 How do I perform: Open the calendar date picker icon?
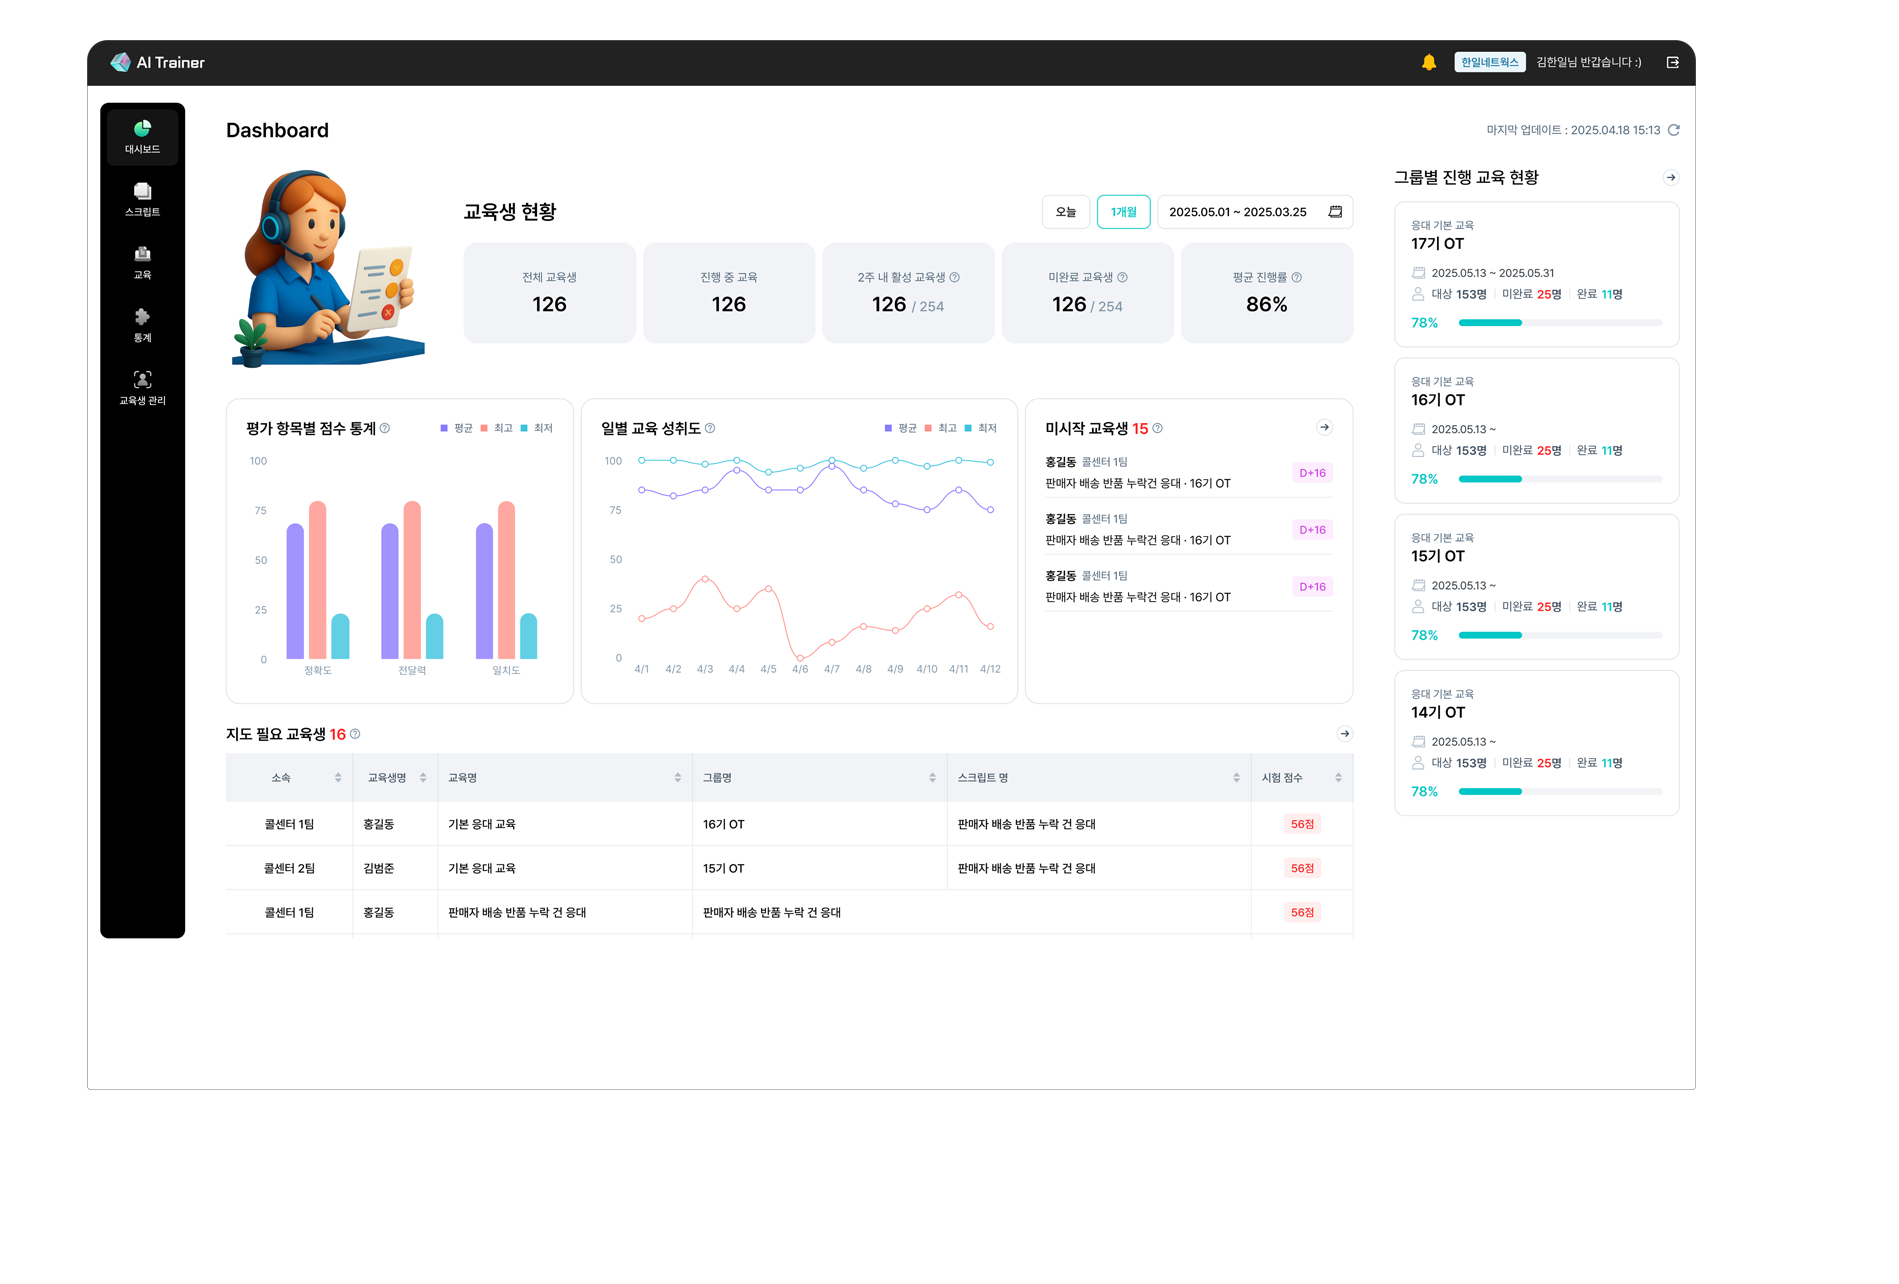[1334, 212]
